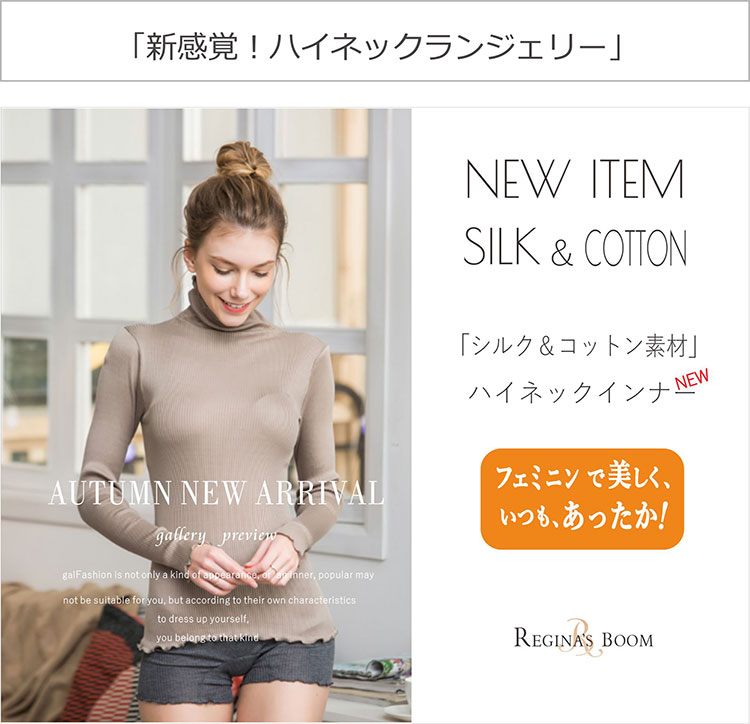Screen dimensions: 750x724
Task: Click the NEW ITEM heading text
Action: click(x=575, y=179)
